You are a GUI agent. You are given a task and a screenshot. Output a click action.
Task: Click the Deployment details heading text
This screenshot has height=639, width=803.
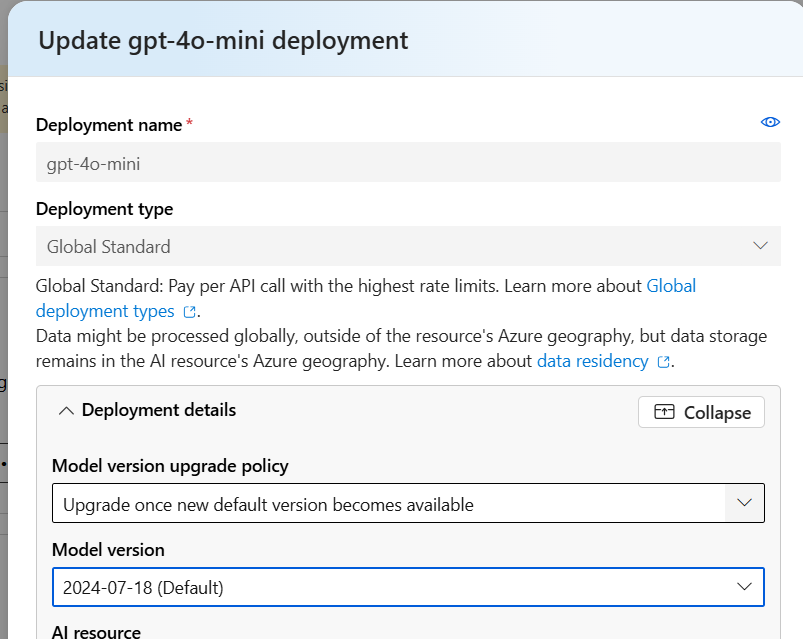pyautogui.click(x=159, y=410)
